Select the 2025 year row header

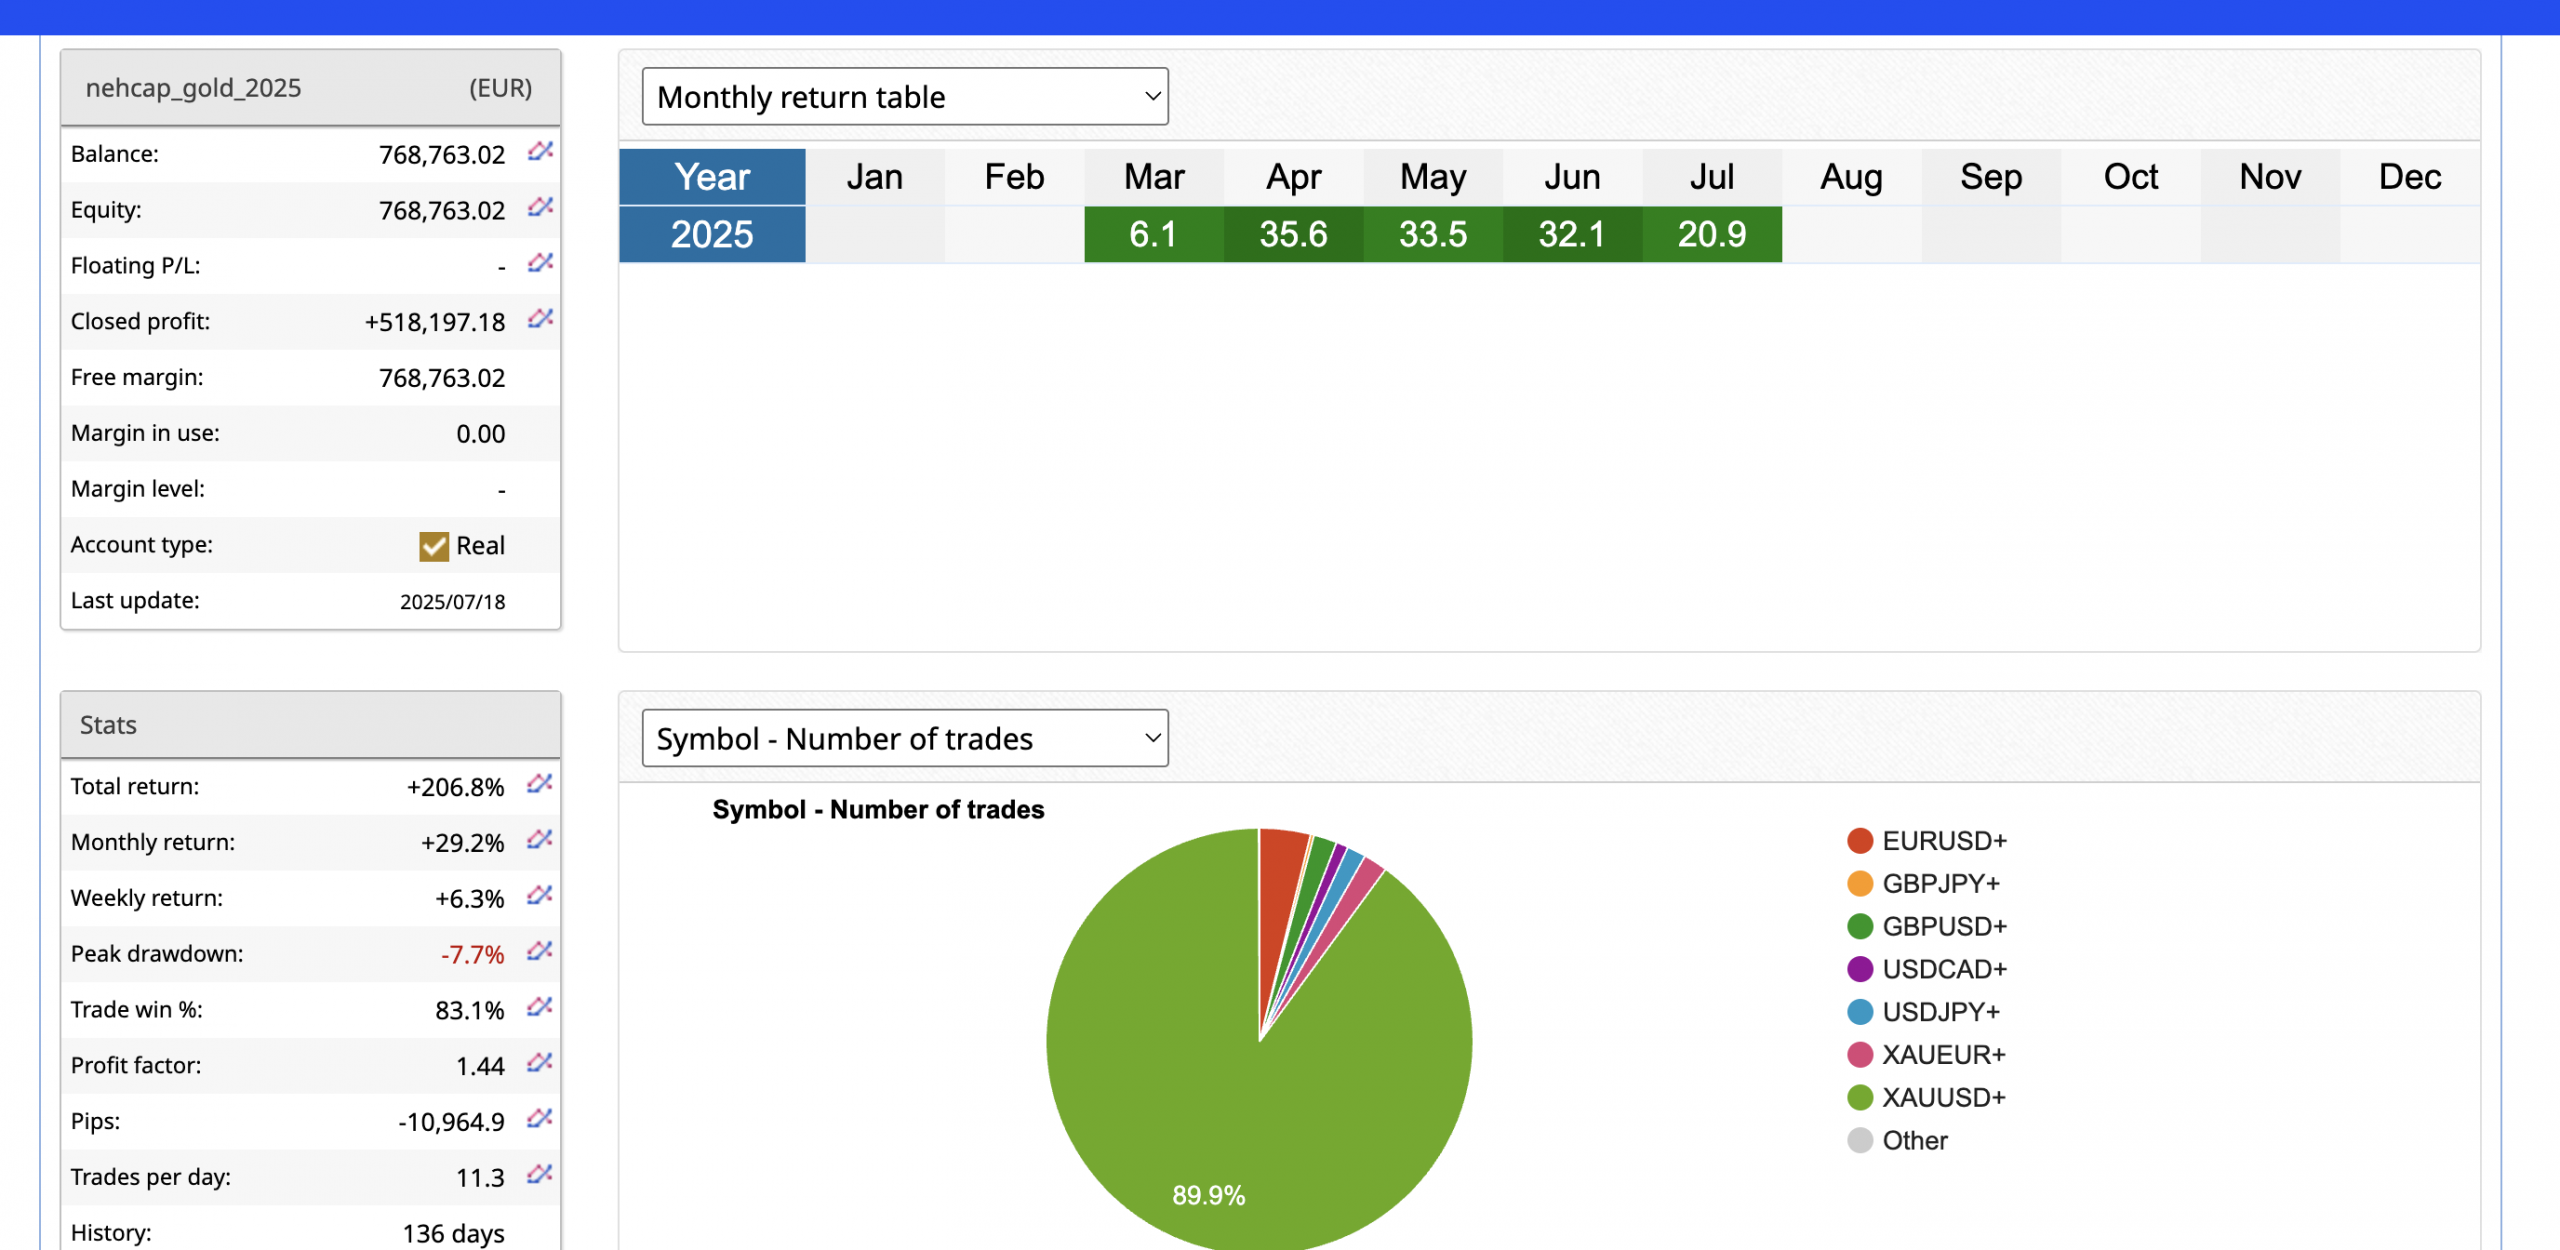pyautogui.click(x=712, y=235)
